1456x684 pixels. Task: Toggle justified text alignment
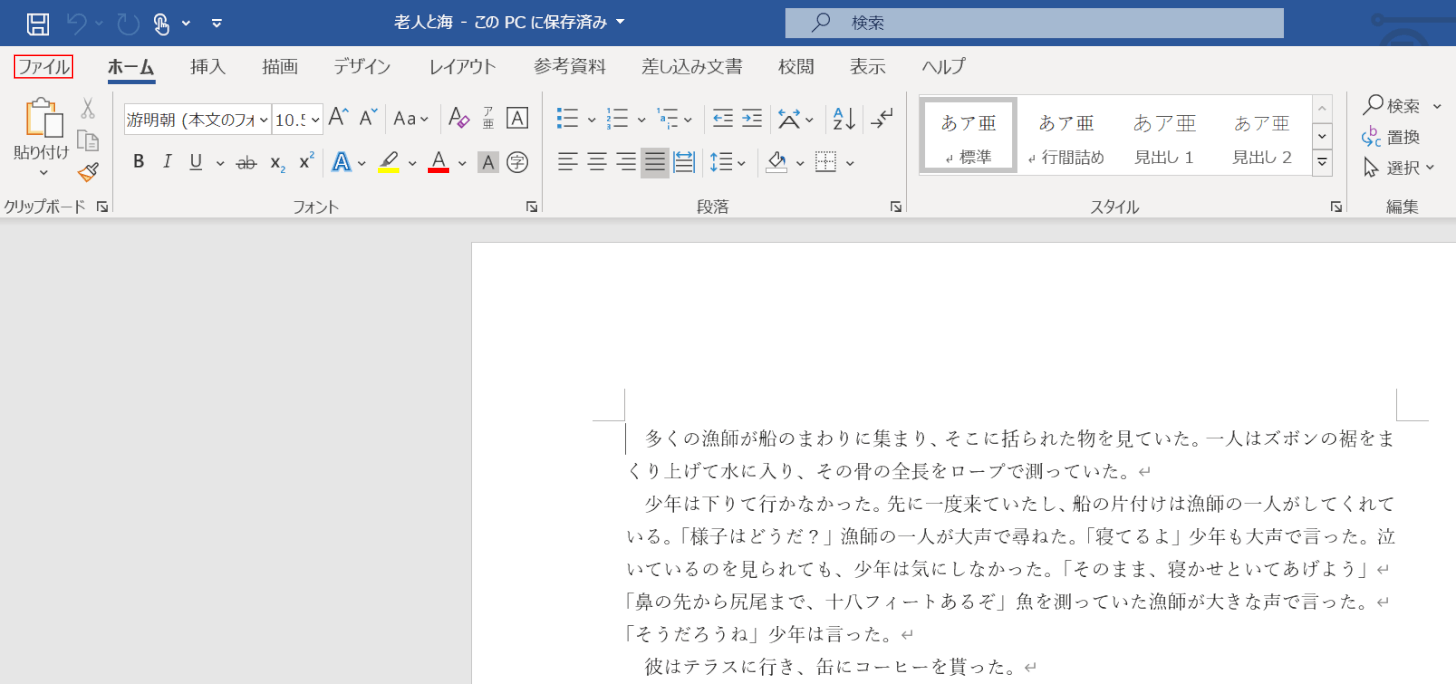tap(655, 162)
